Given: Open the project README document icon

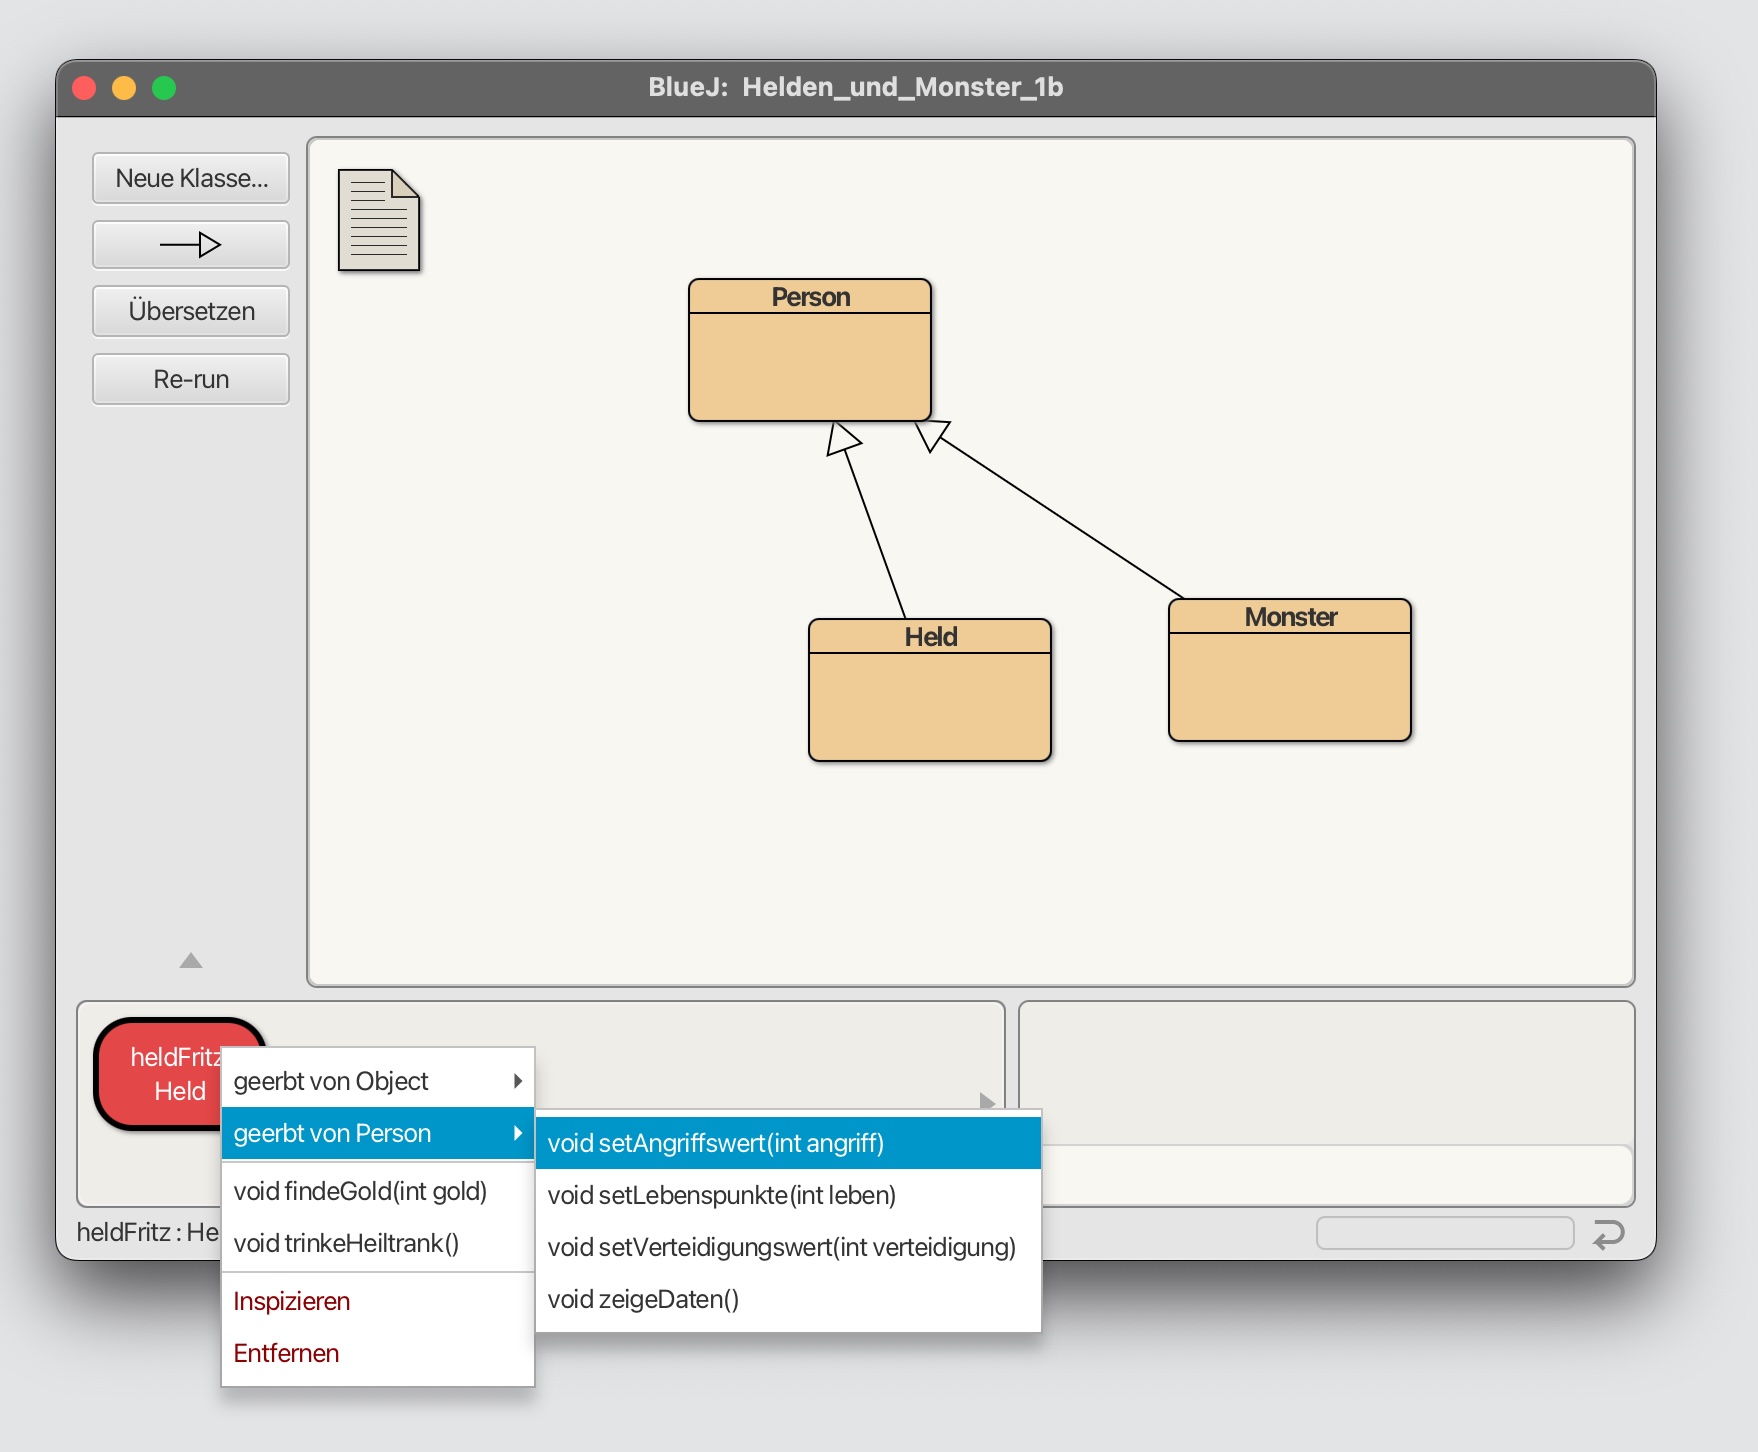Looking at the screenshot, I should 378,220.
